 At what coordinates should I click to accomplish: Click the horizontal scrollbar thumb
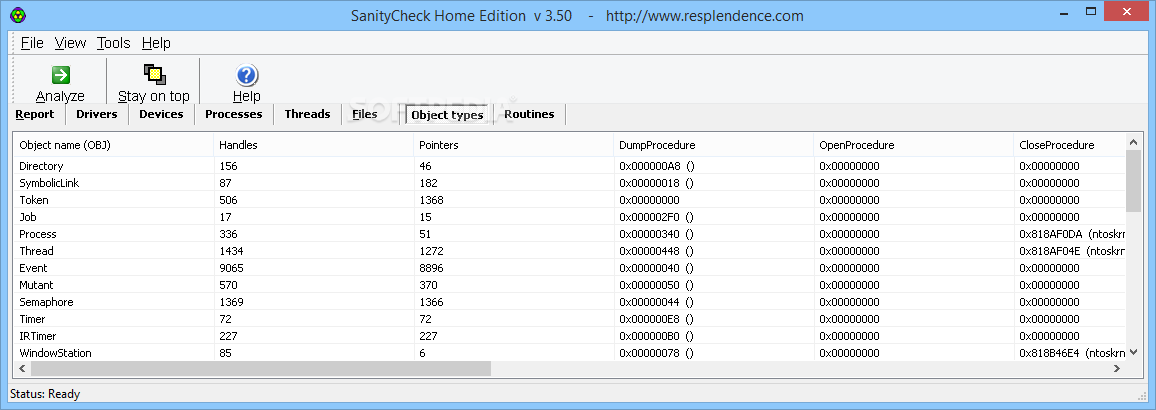pos(261,368)
